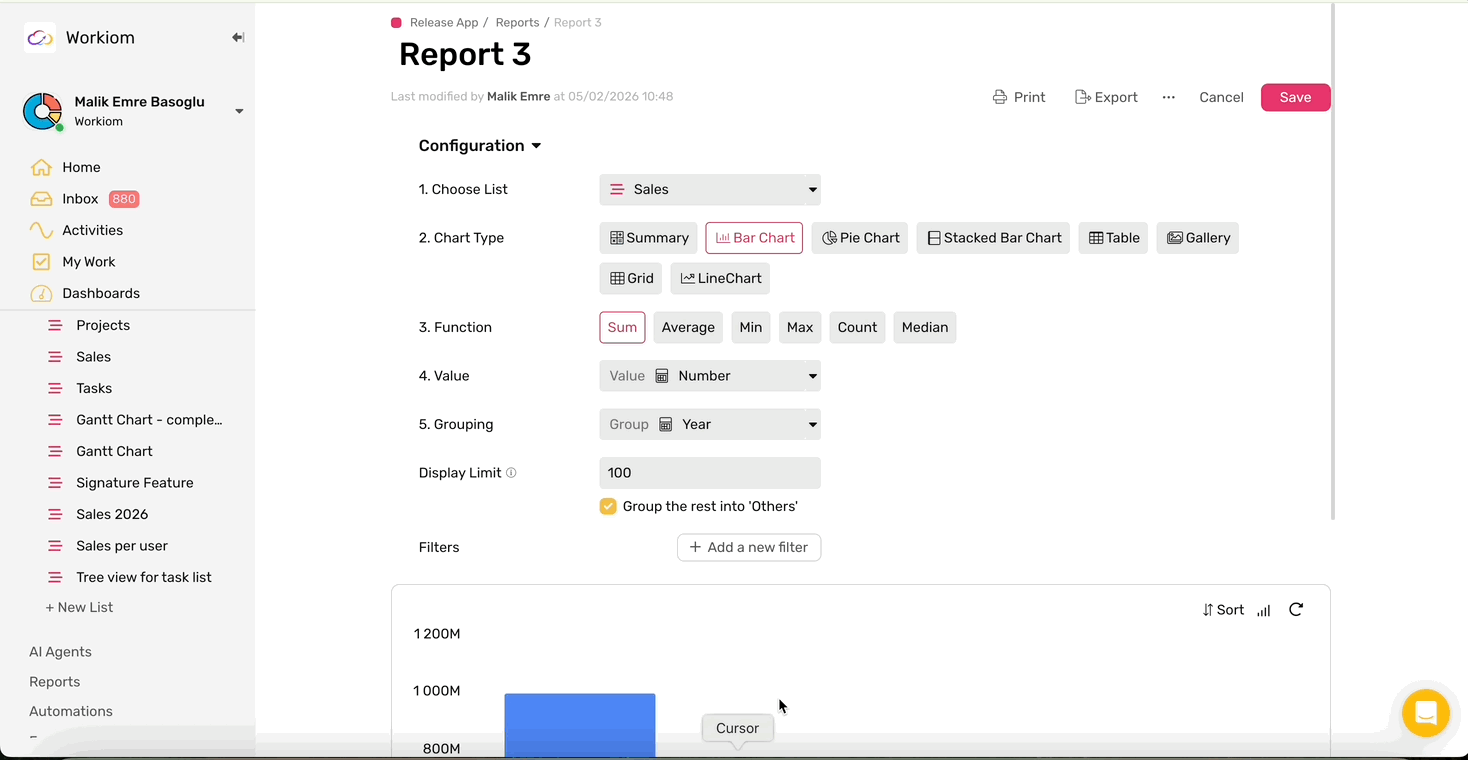1468x760 pixels.
Task: Click the My Work checkbox icon
Action: click(41, 262)
